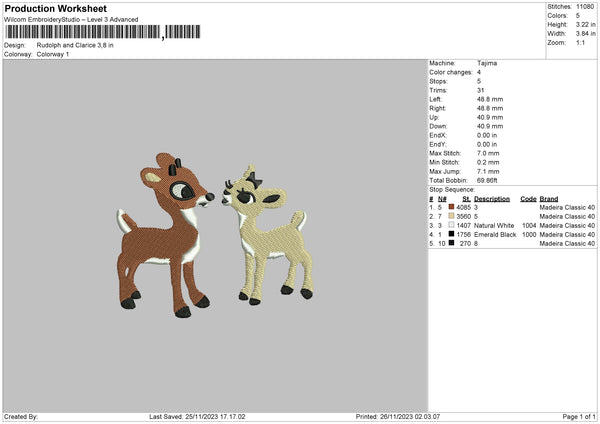Click the beige thread swatch in row 2

click(x=452, y=216)
